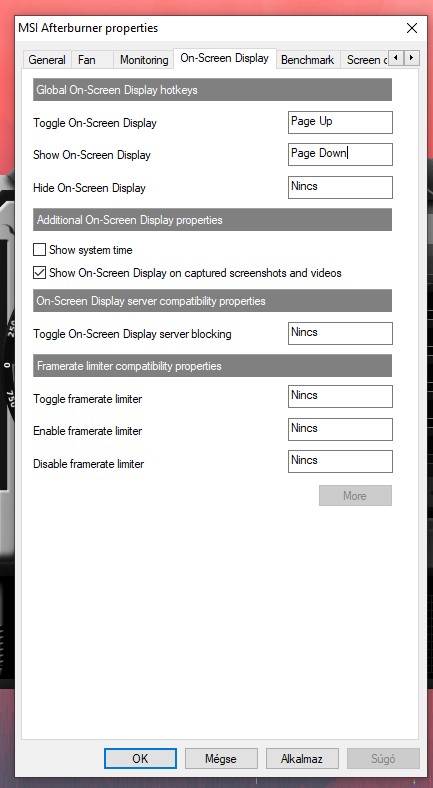The image size is (433, 788).
Task: Click Show On-Screen Display hotkey field
Action: (x=340, y=154)
